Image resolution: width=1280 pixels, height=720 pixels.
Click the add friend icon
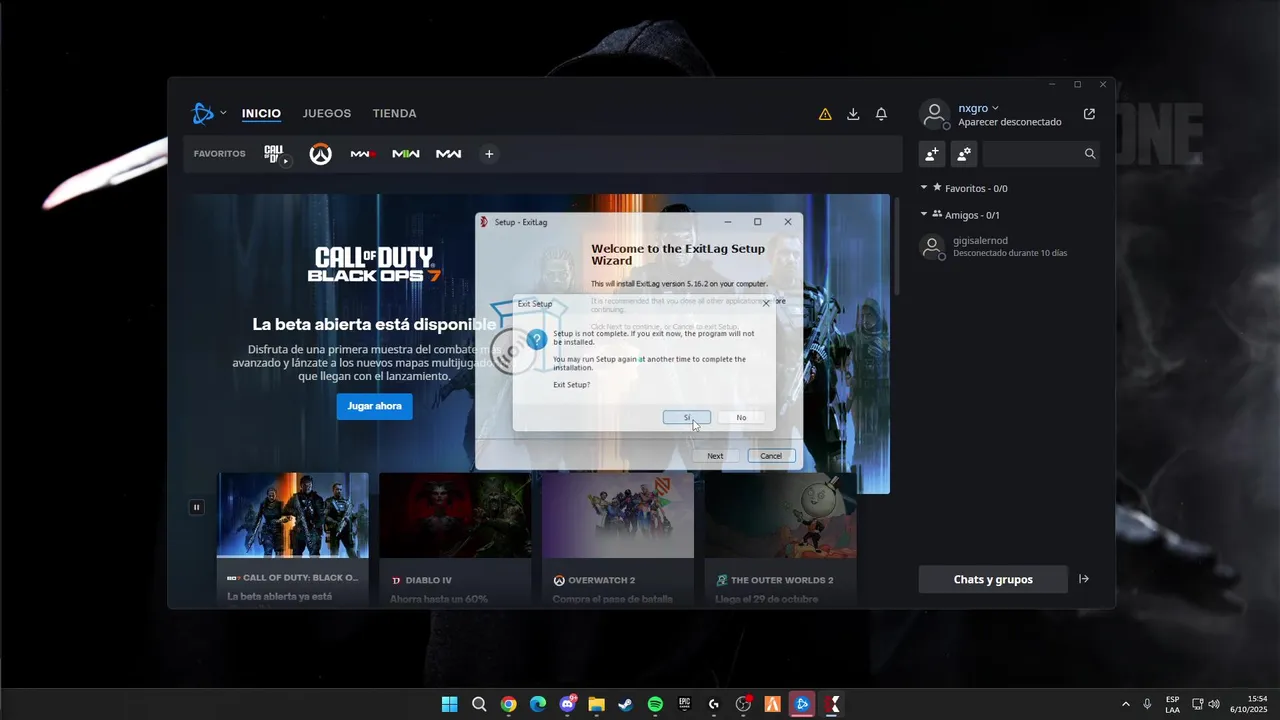pyautogui.click(x=932, y=154)
